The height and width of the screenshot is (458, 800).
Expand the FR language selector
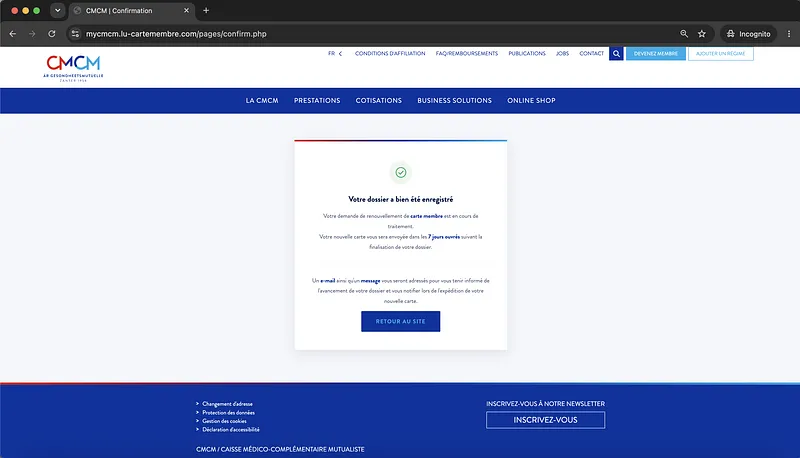335,53
